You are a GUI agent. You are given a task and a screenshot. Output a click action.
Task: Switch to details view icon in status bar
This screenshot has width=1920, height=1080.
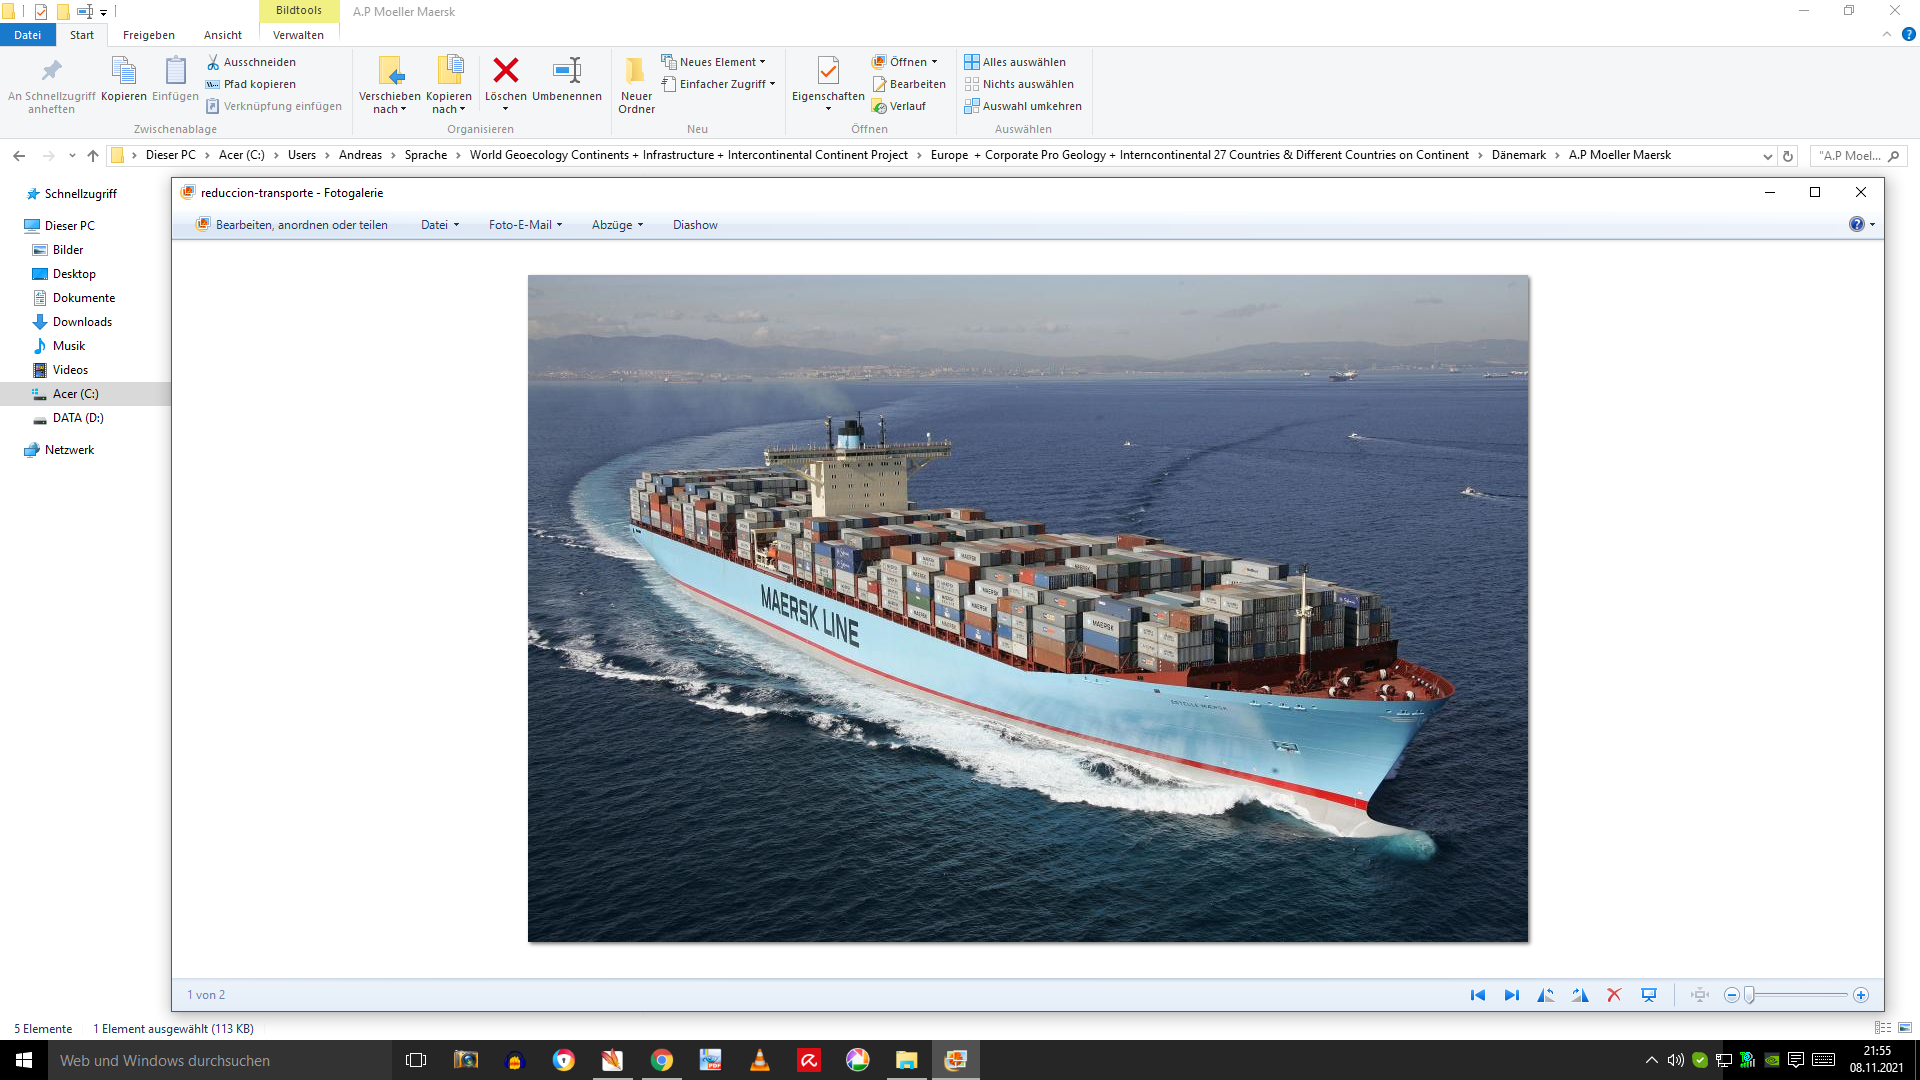click(x=1882, y=1028)
